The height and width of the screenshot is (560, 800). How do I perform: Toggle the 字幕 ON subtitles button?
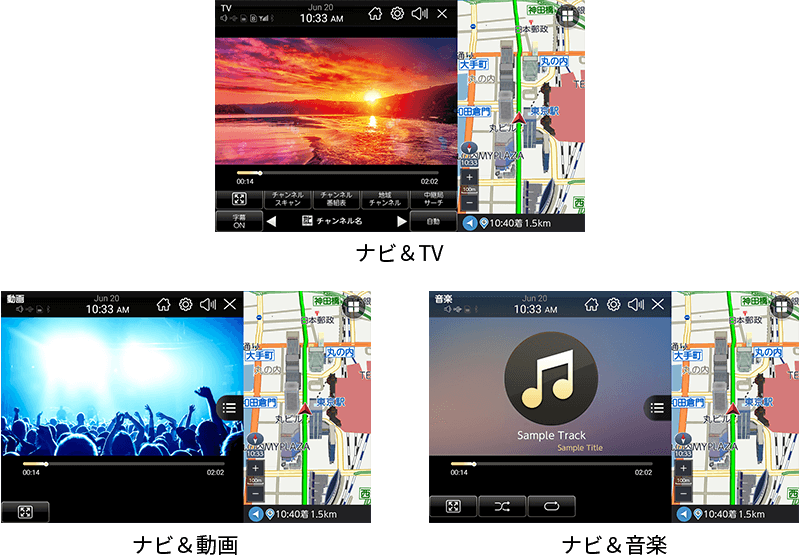239,222
